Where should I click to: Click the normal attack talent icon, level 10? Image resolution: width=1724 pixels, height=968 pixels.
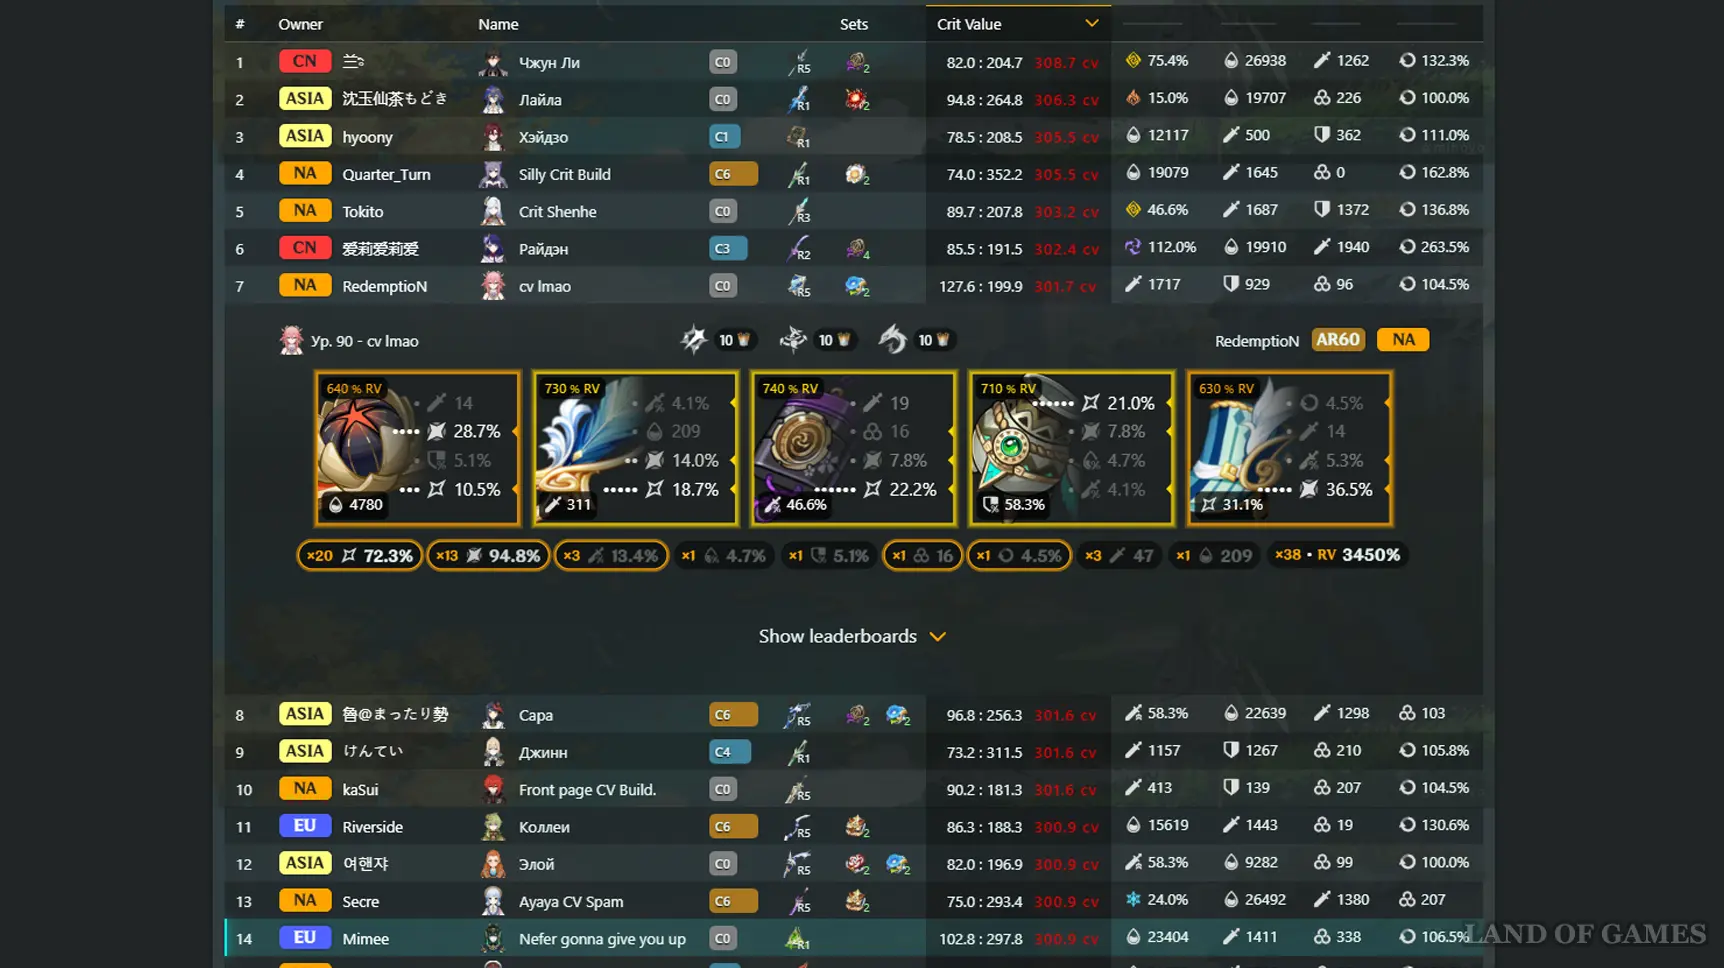[694, 340]
